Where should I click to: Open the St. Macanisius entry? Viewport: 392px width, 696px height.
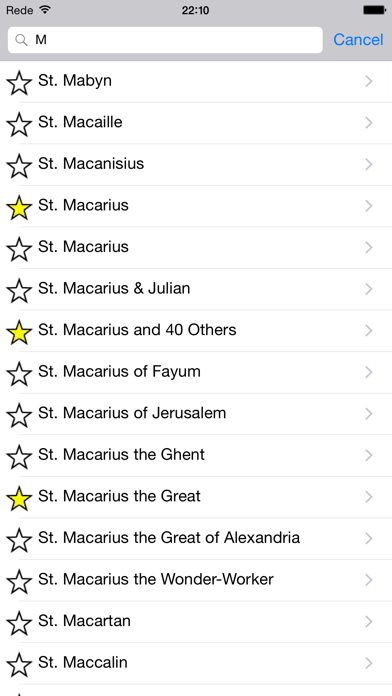(196, 164)
